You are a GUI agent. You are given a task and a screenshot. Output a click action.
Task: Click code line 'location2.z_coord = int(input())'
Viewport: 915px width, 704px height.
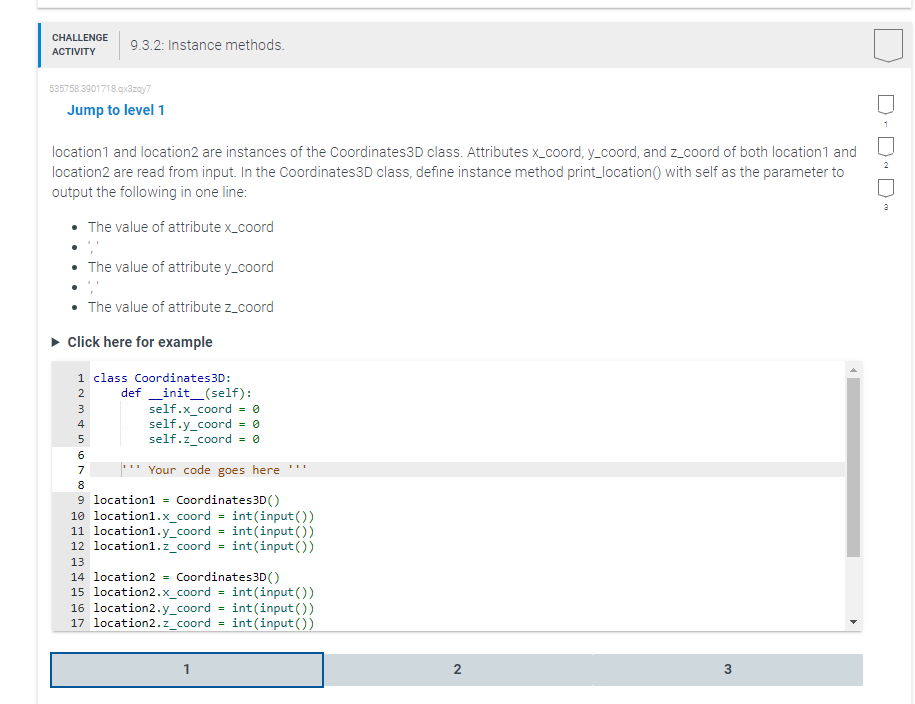click(x=204, y=623)
